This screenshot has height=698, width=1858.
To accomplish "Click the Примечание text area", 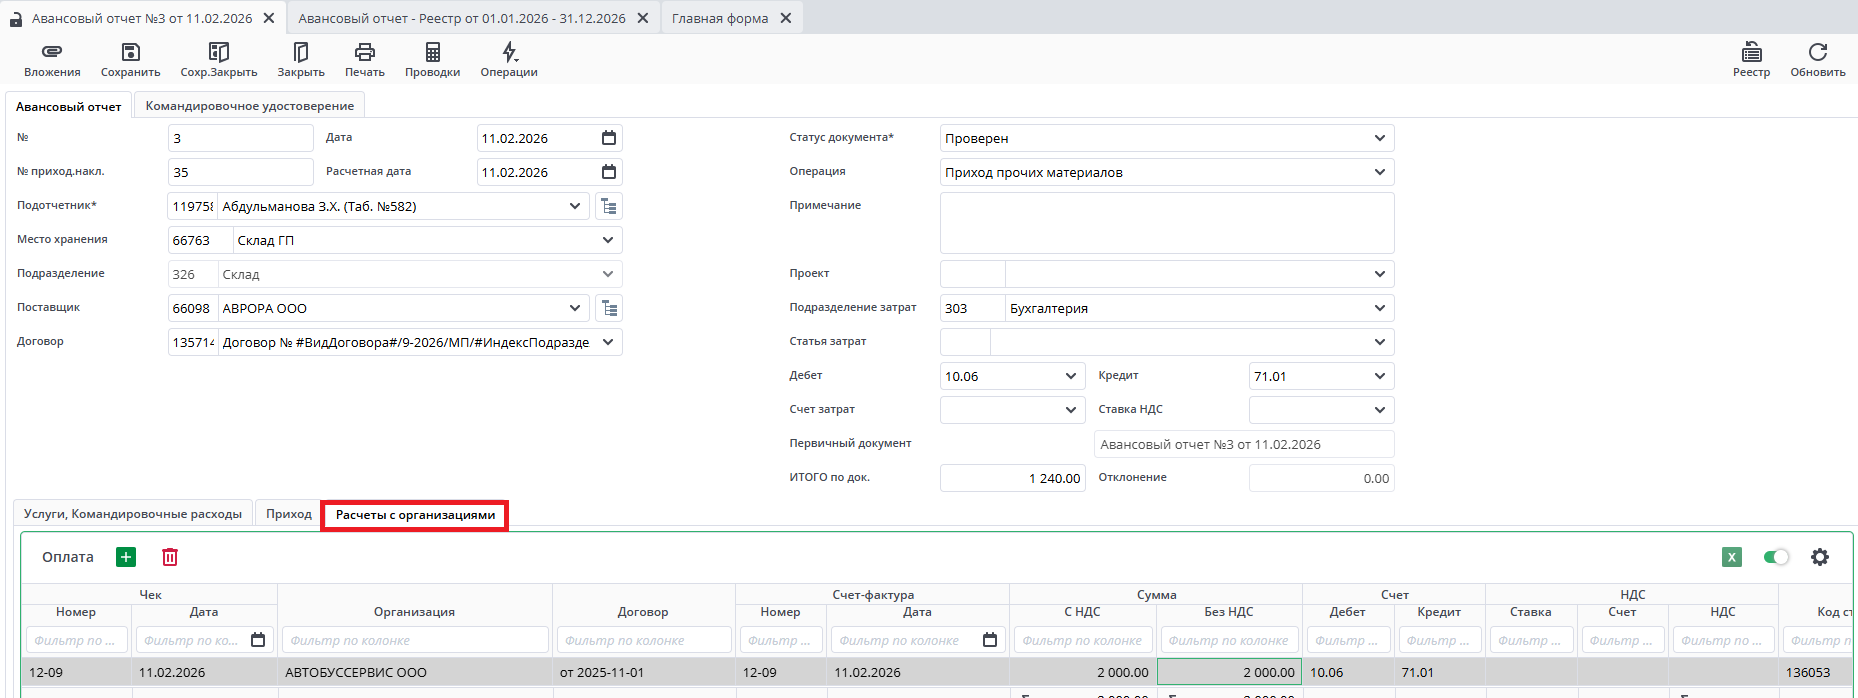I will [x=1166, y=223].
